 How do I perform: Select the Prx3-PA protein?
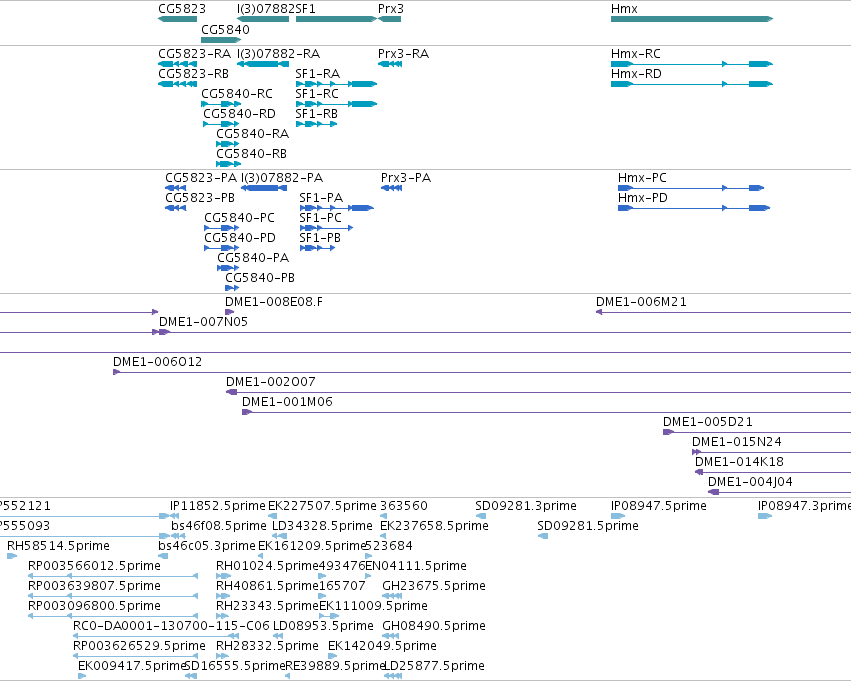tap(391, 188)
